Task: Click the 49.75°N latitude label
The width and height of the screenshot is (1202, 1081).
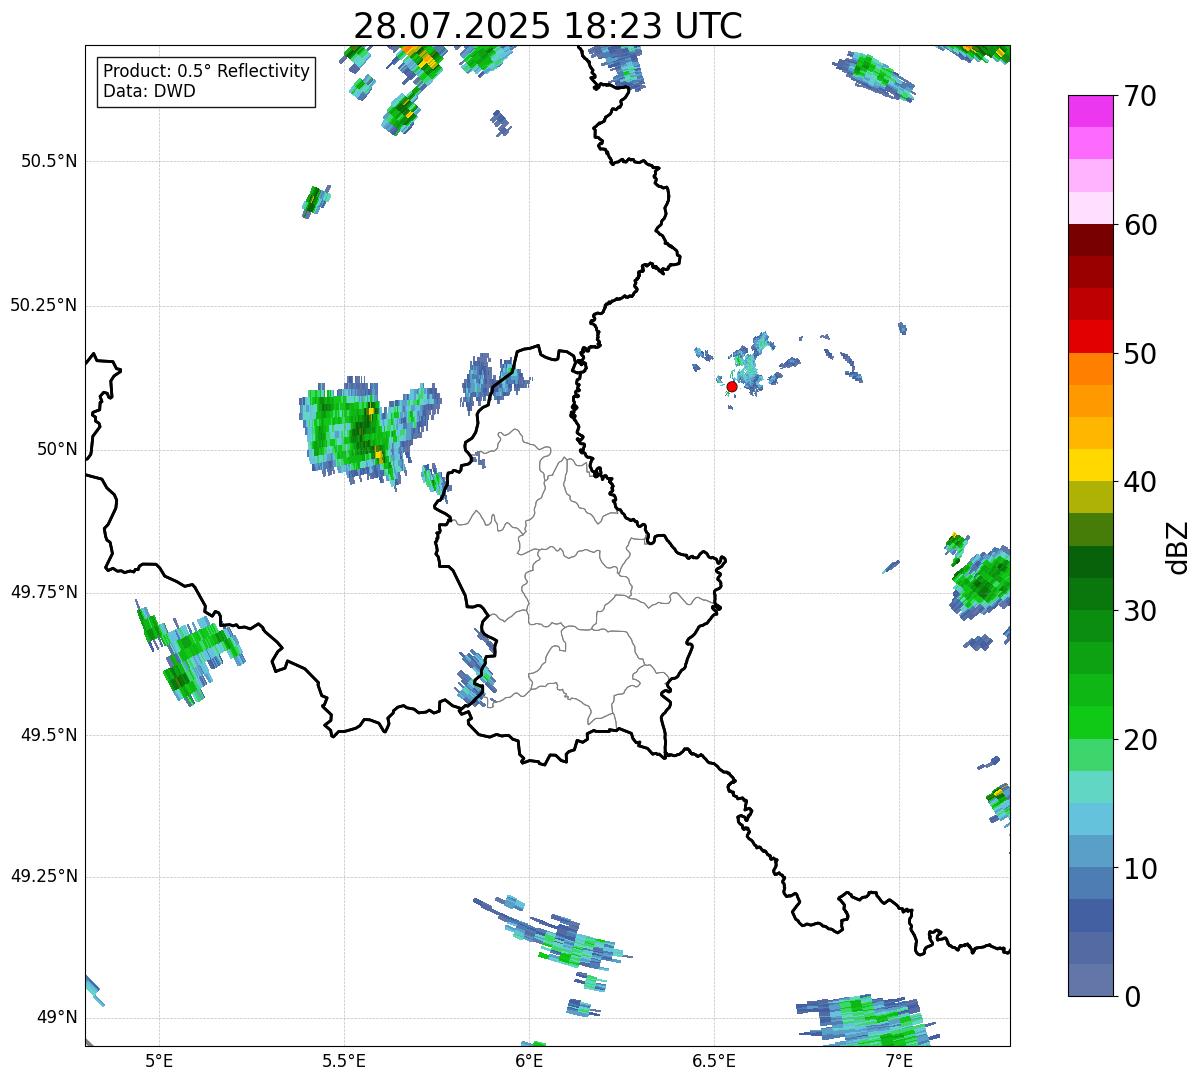Action: click(43, 592)
